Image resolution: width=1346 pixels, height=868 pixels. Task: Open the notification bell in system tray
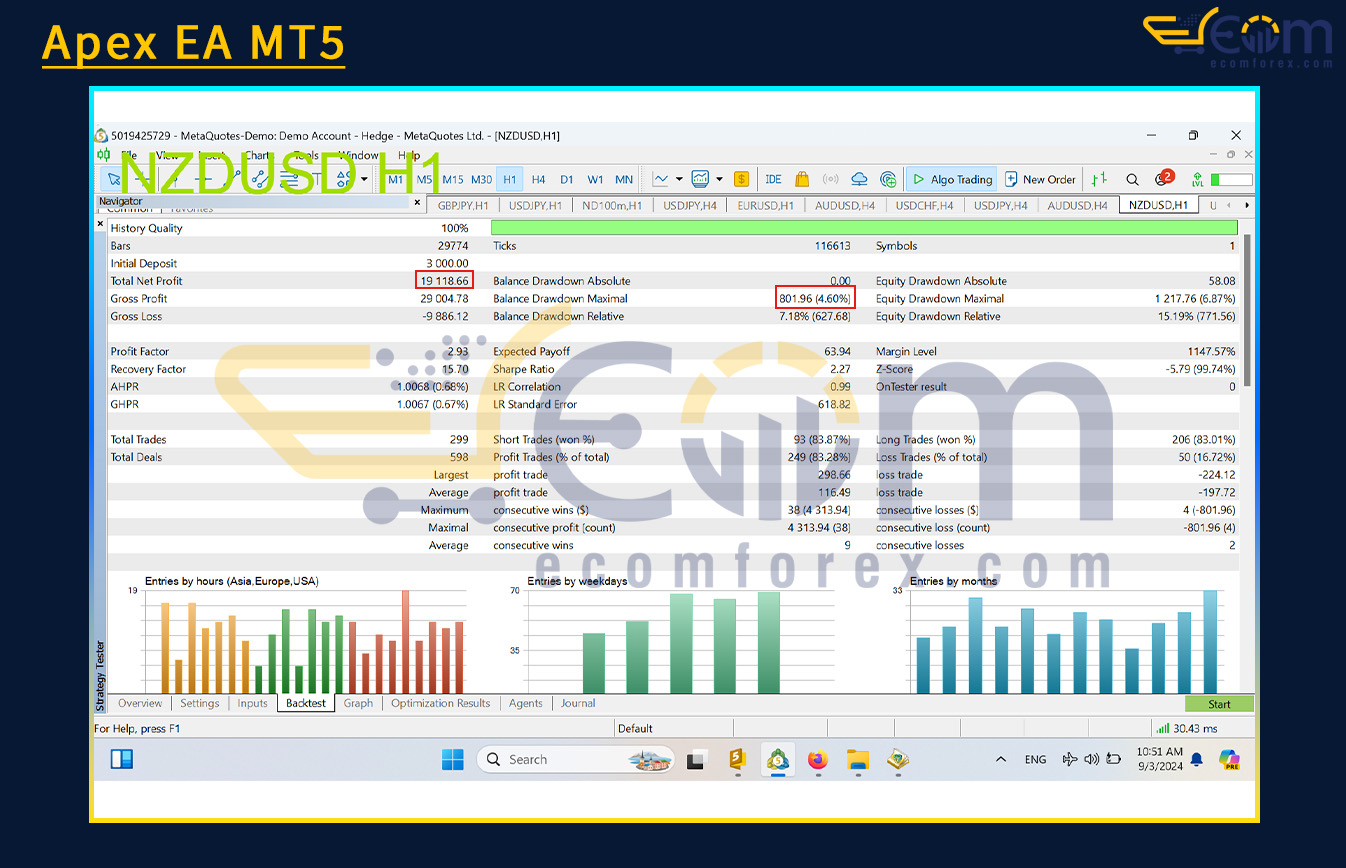click(x=1197, y=760)
